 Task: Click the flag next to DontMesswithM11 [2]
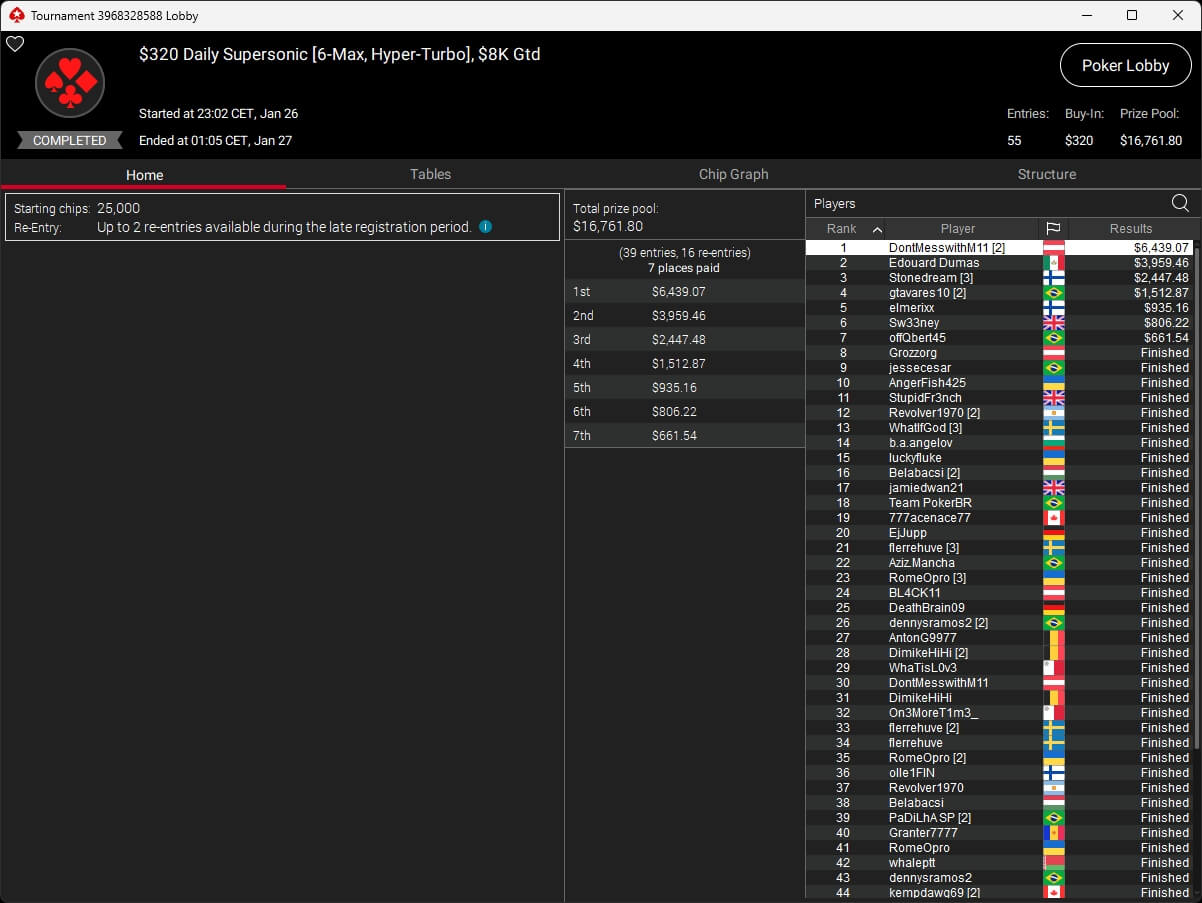pyautogui.click(x=1053, y=248)
